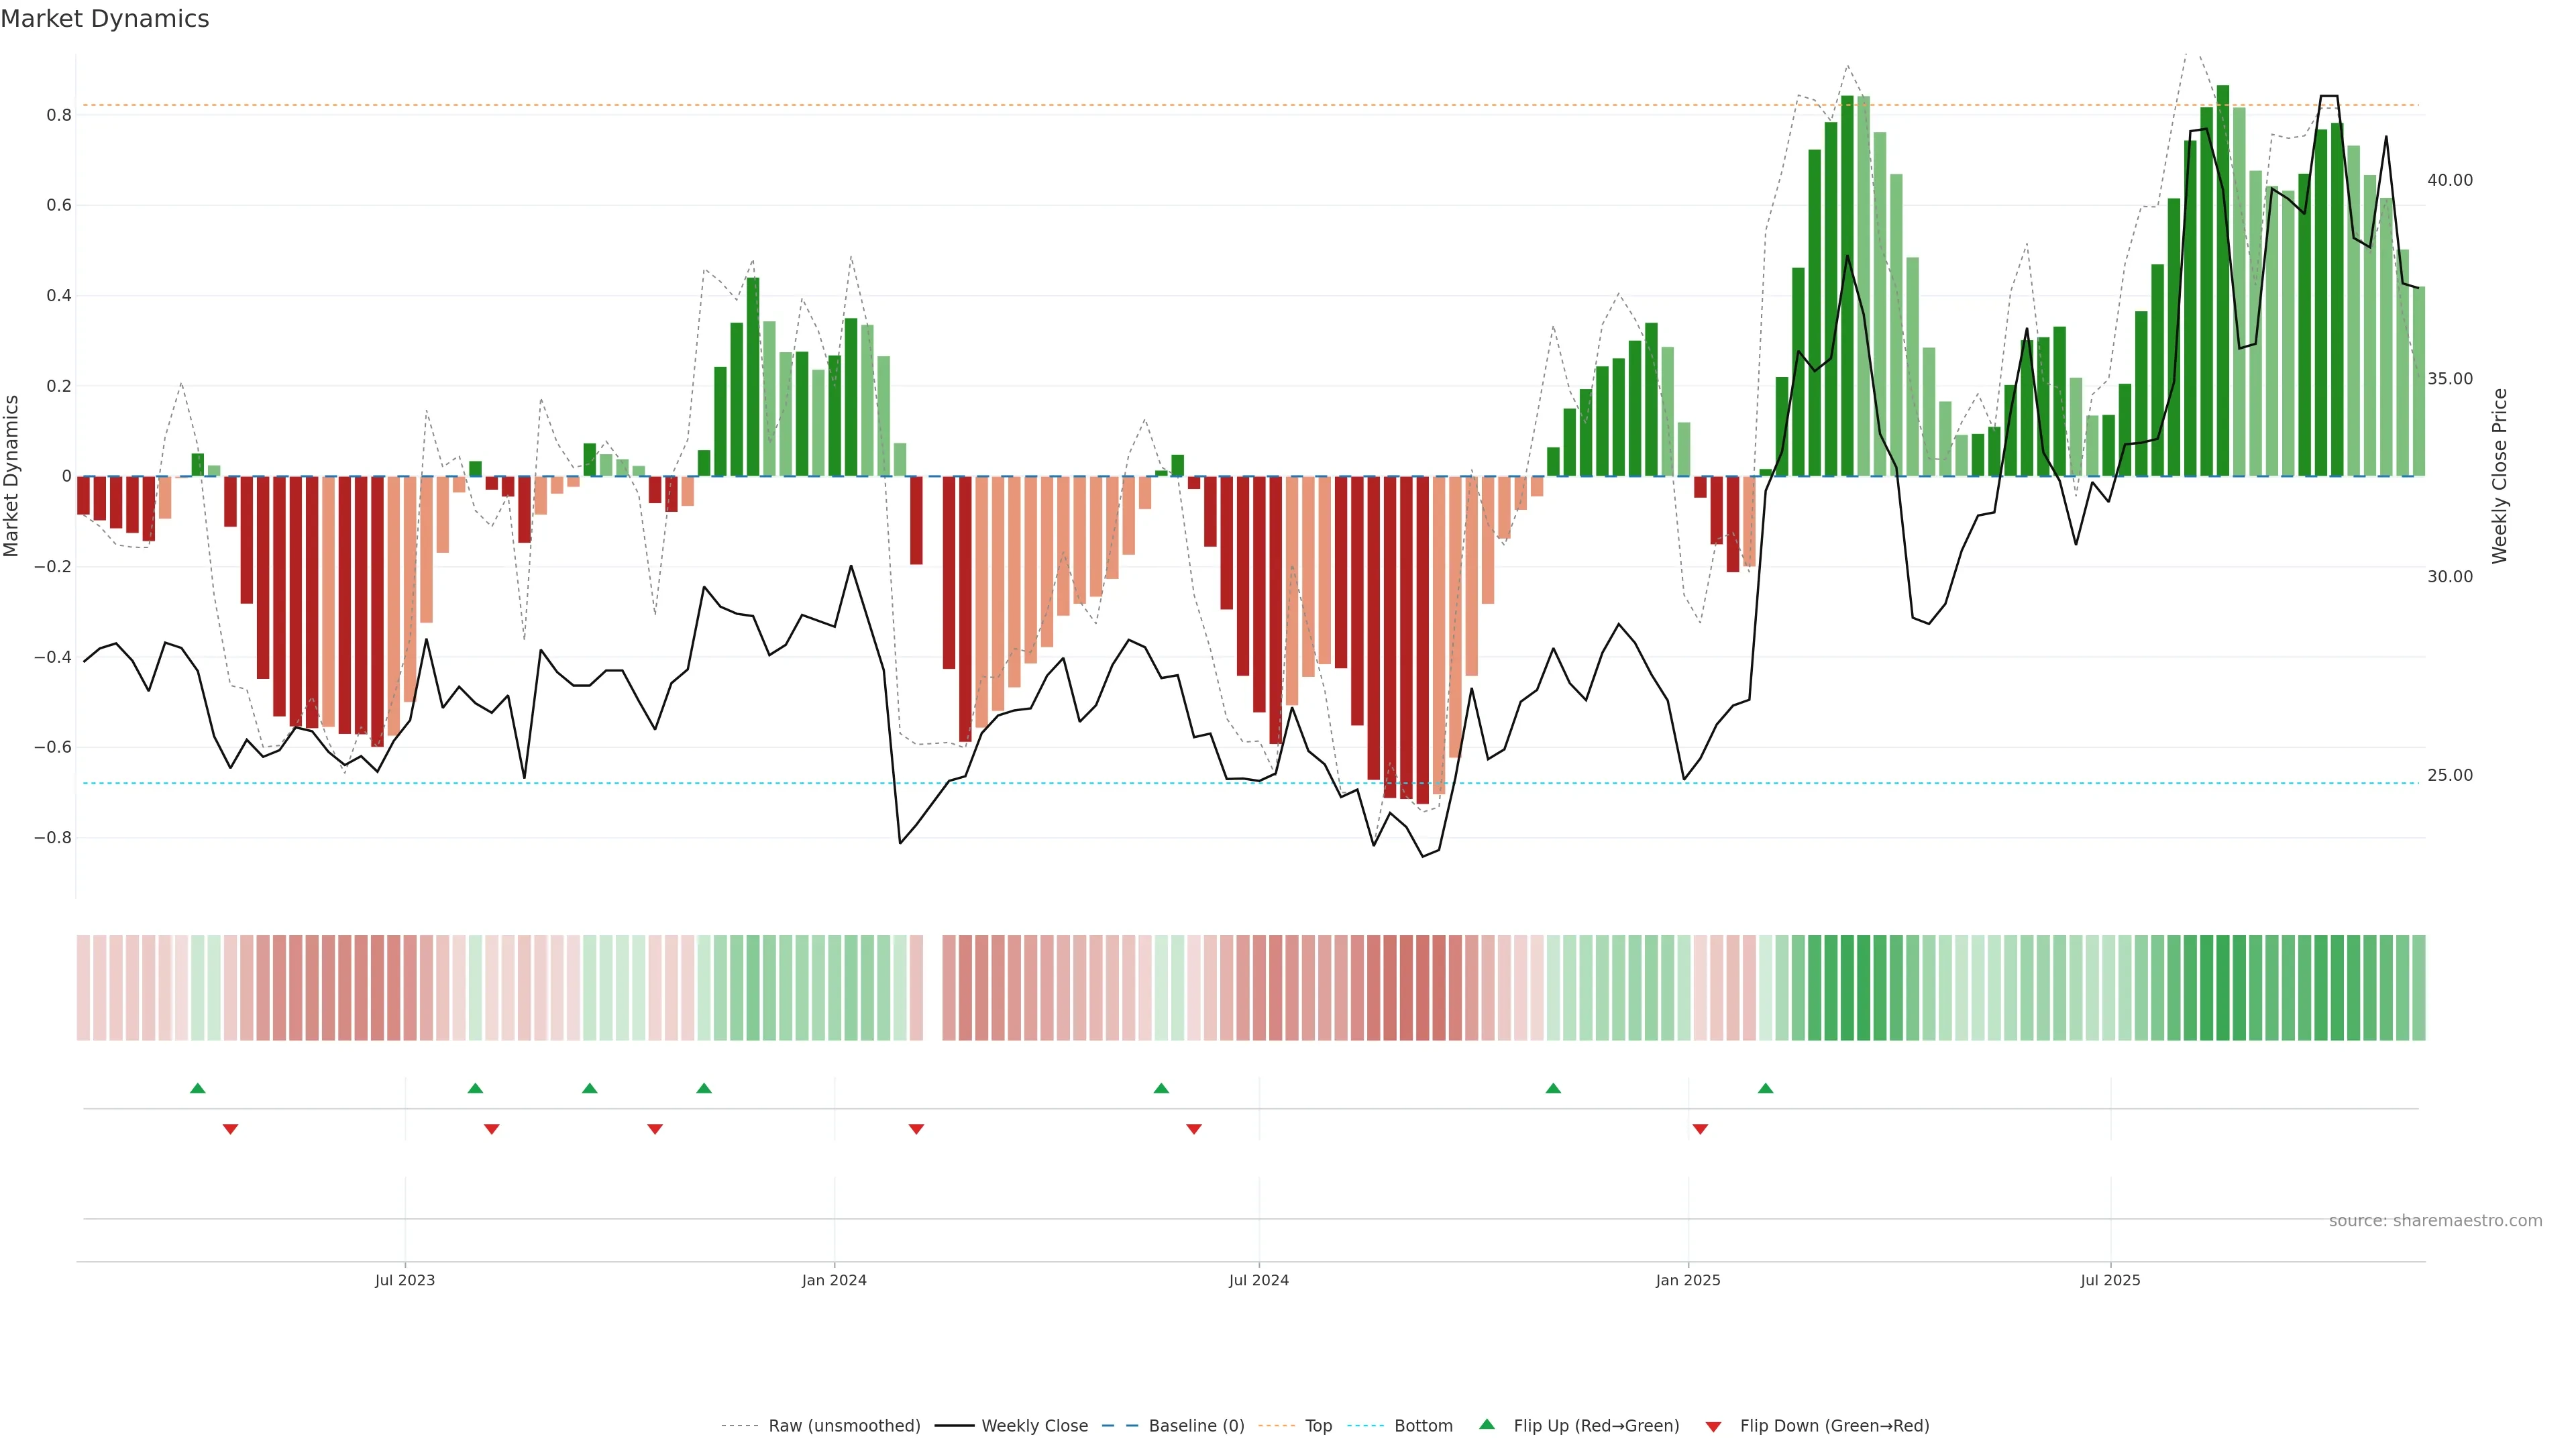Click the first green flip-up triangle marker
The image size is (2576, 1449).
pyautogui.click(x=198, y=1088)
